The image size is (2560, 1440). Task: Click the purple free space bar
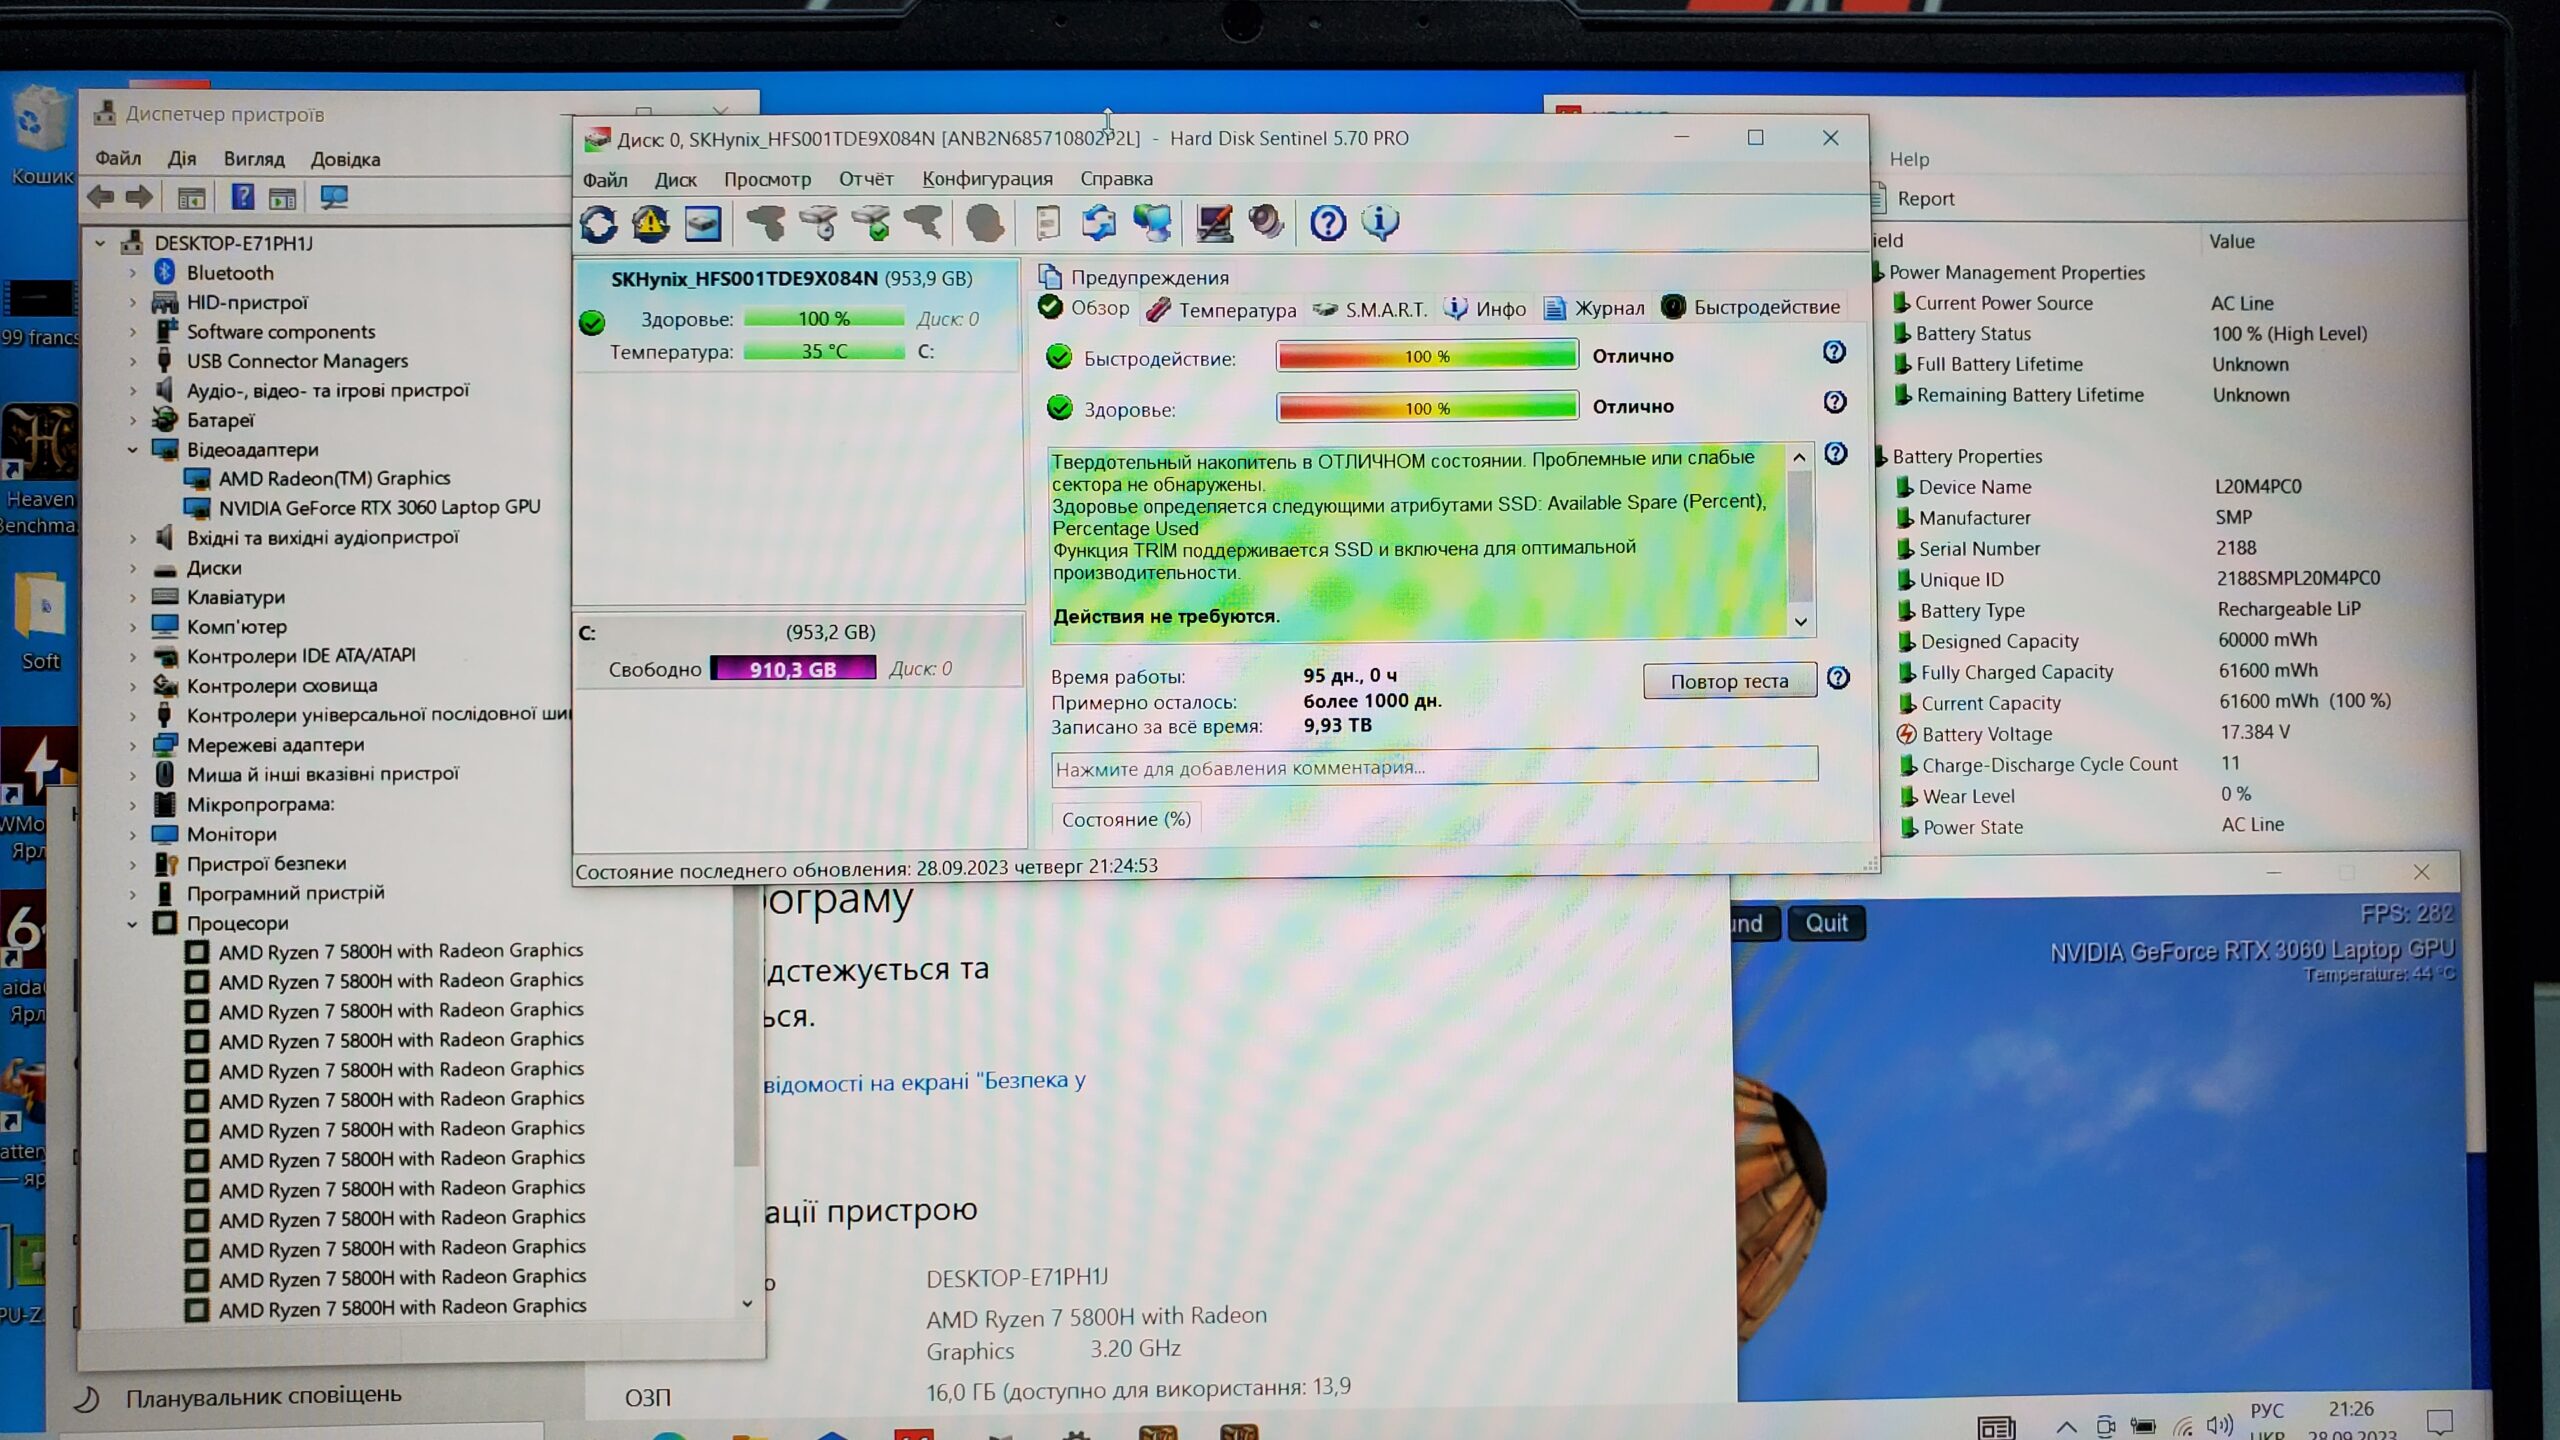point(793,668)
